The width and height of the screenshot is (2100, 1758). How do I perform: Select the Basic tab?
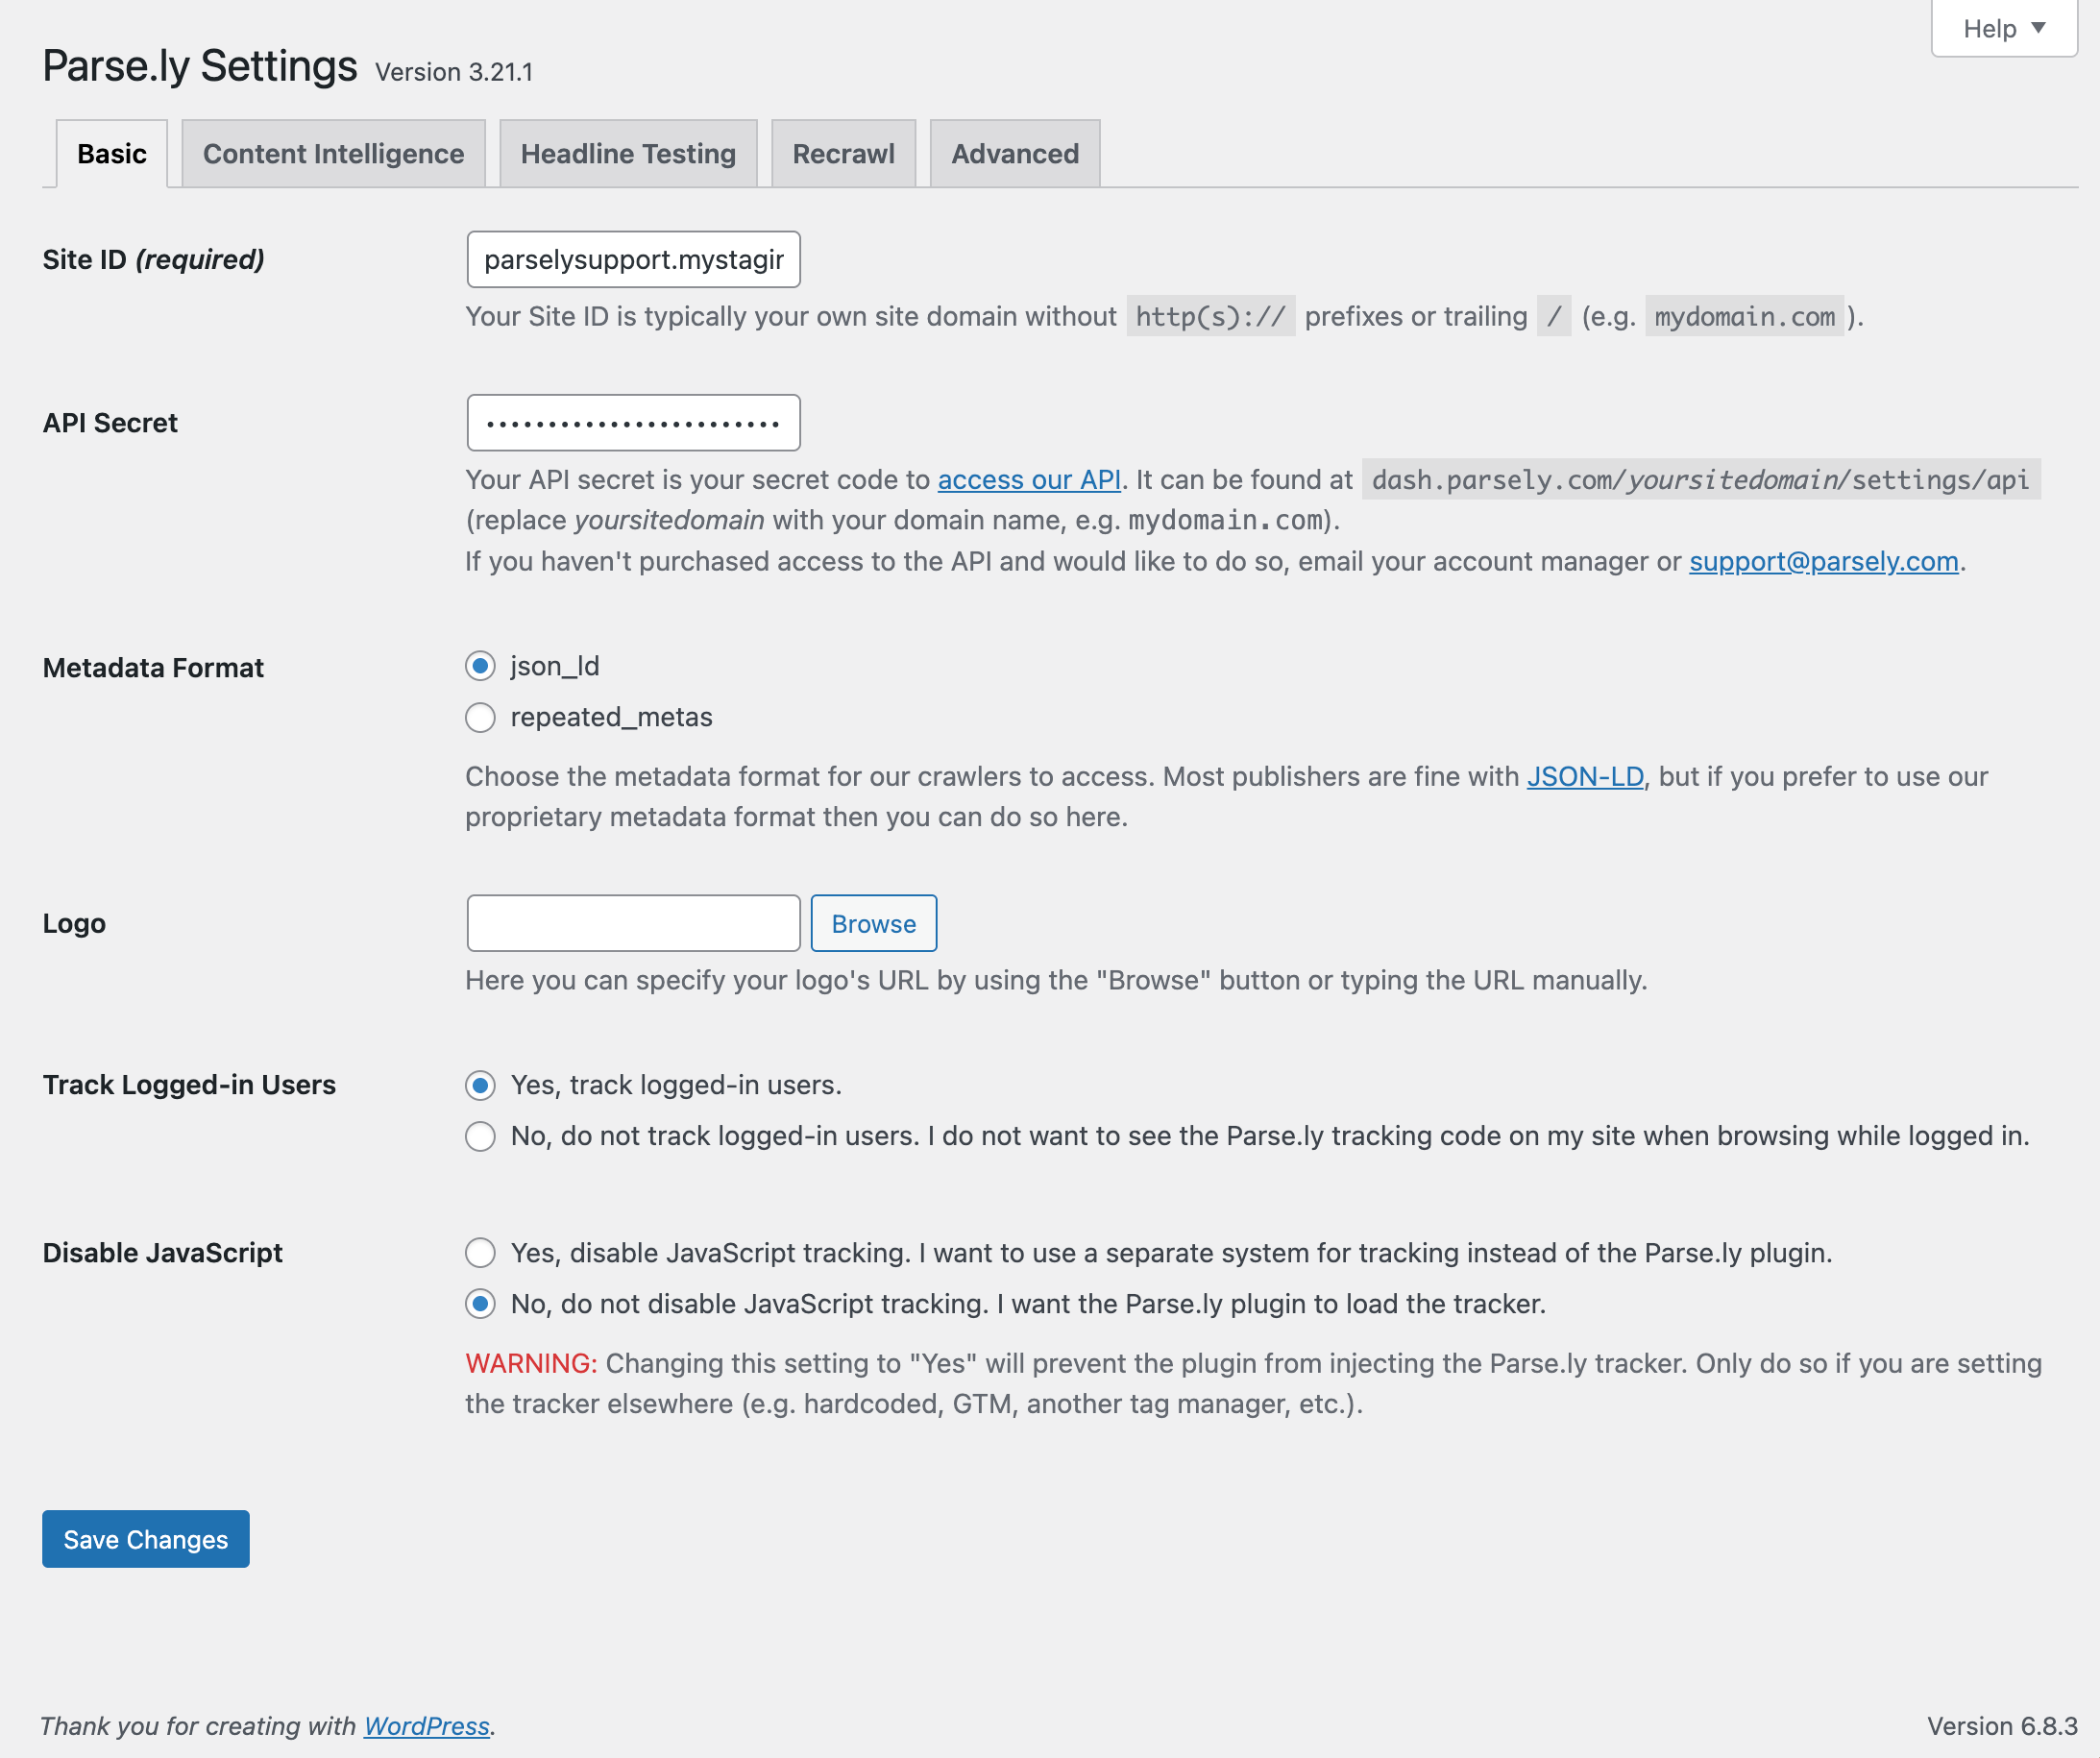click(111, 154)
